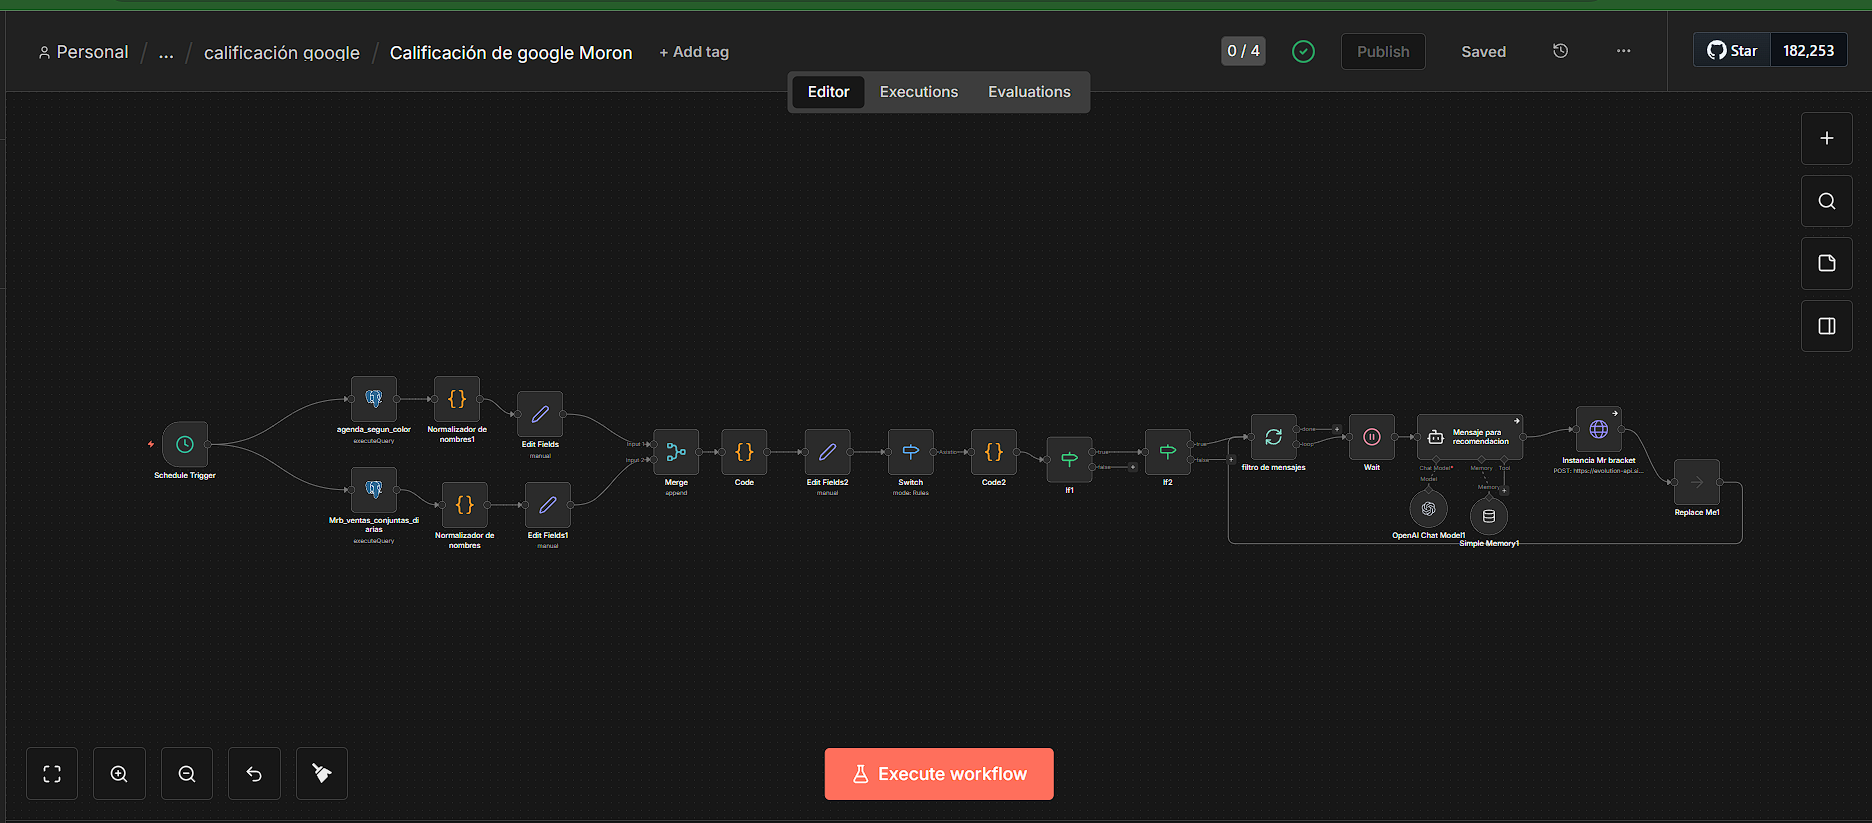Screen dimensions: 1872x823
Task: Fit workflow to view button
Action: [52, 774]
